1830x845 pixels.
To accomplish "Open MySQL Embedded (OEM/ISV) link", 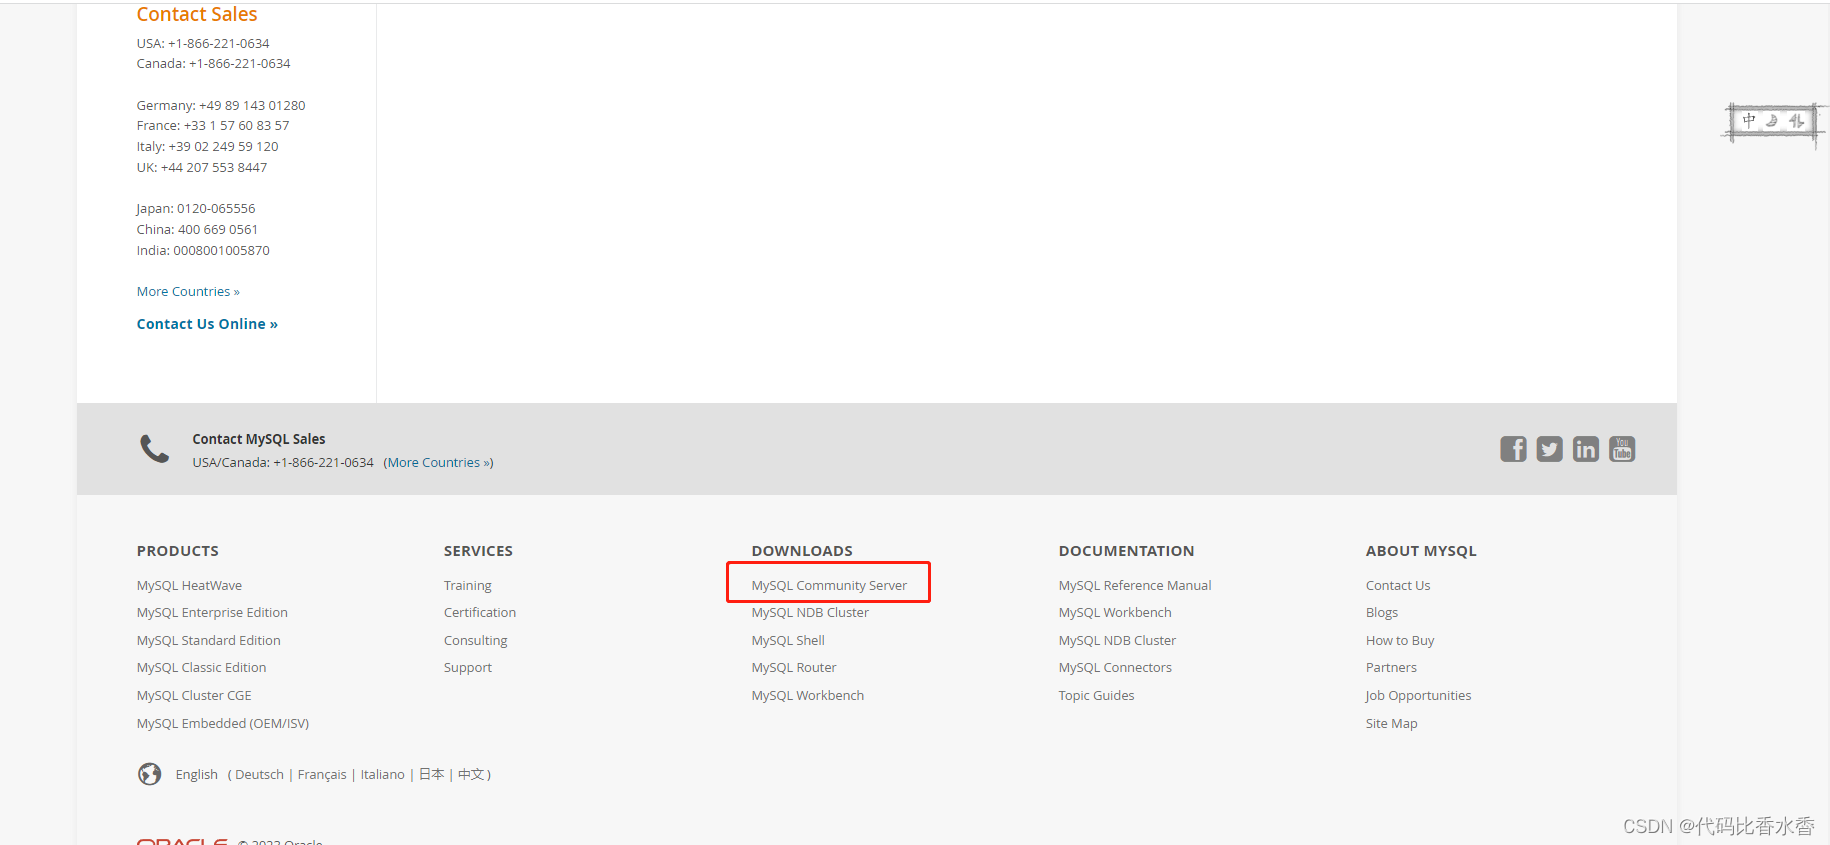I will pos(223,724).
